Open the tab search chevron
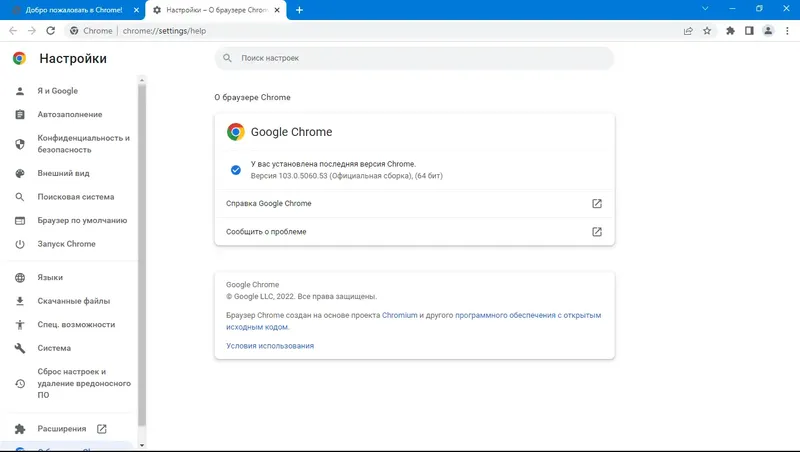This screenshot has height=452, width=800. 705,9
